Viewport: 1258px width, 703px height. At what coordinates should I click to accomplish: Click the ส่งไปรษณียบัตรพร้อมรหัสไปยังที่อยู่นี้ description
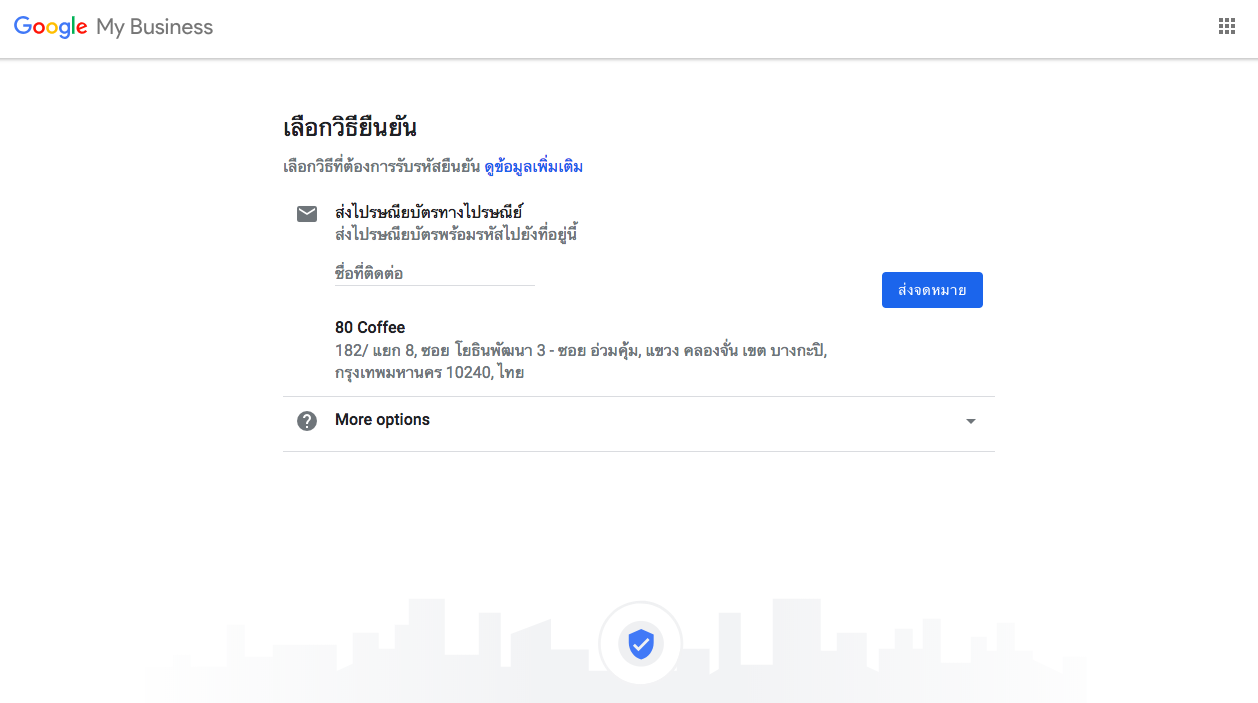[x=457, y=235]
